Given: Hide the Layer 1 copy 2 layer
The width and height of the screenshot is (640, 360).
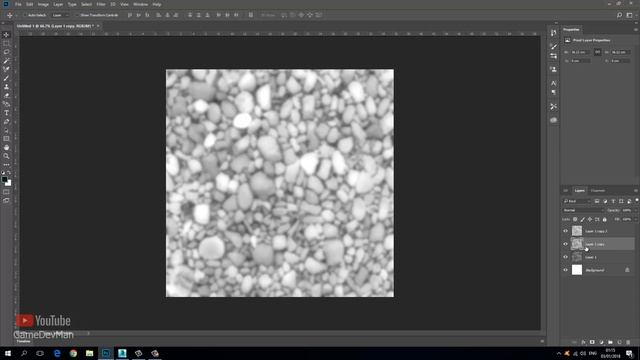Looking at the screenshot, I should click(565, 231).
